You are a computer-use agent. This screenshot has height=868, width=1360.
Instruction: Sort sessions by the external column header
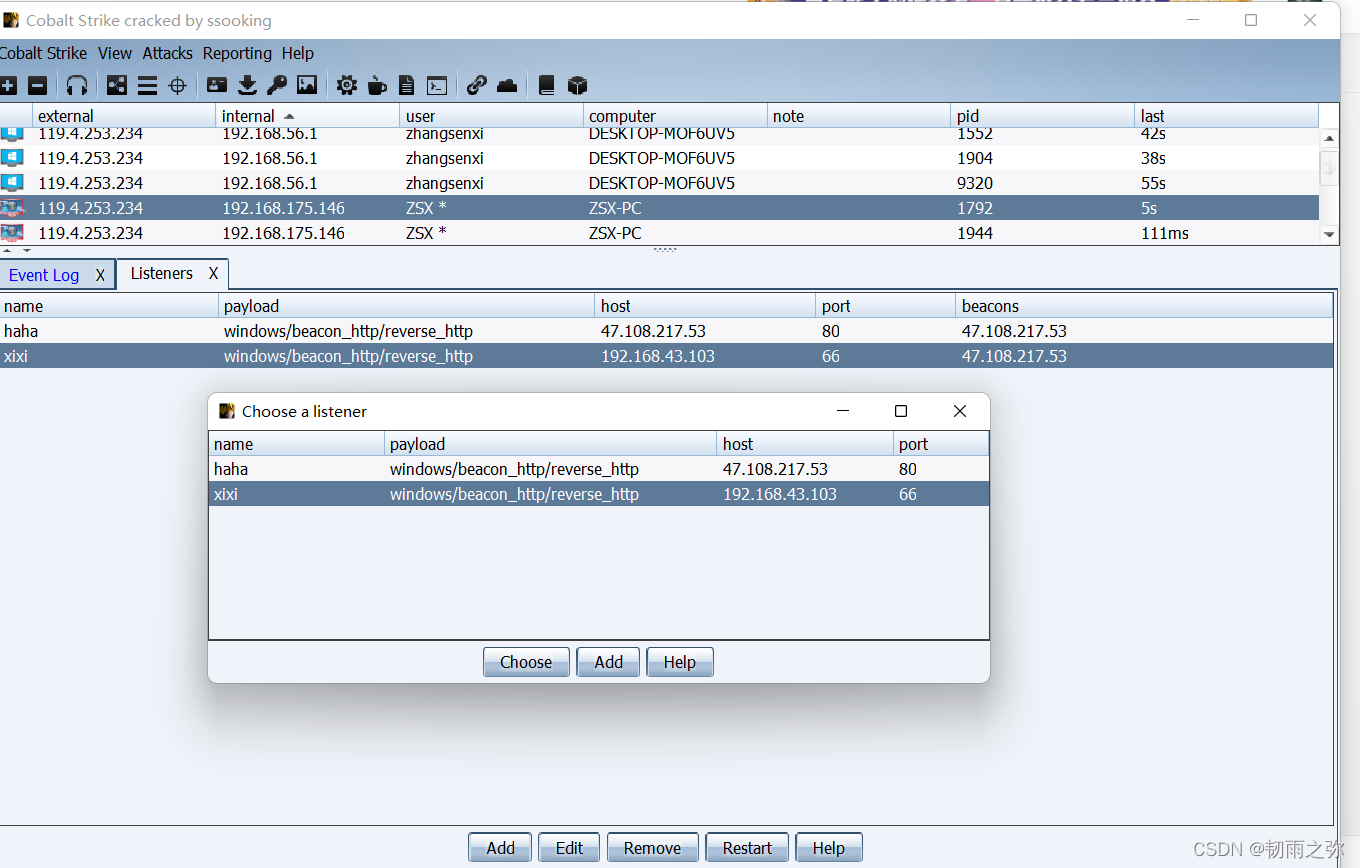coord(124,116)
